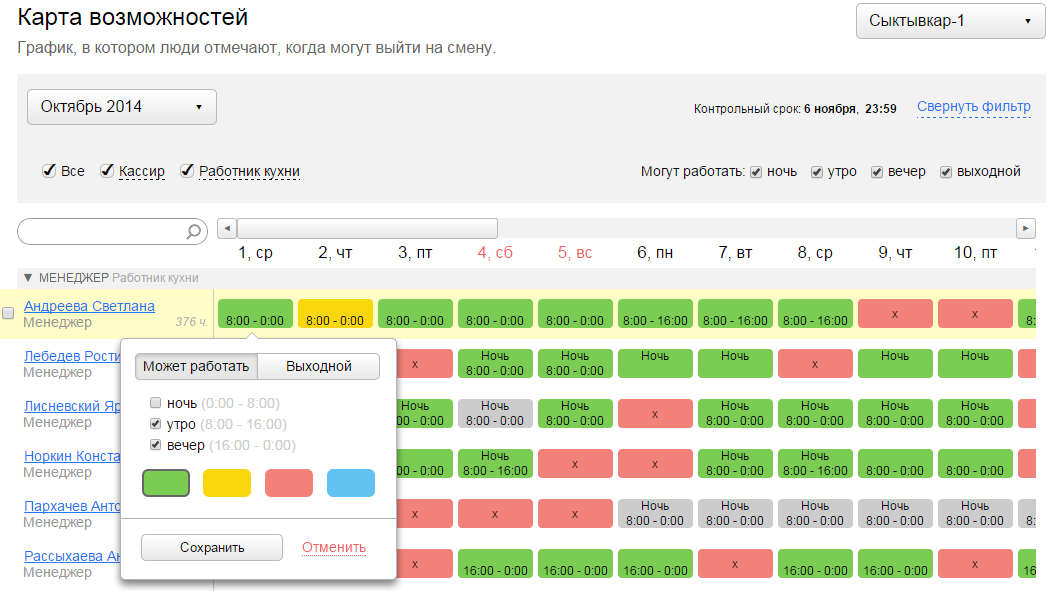Select the checkbox next to Андреева Светлана
1050x591 pixels.
coord(8,313)
